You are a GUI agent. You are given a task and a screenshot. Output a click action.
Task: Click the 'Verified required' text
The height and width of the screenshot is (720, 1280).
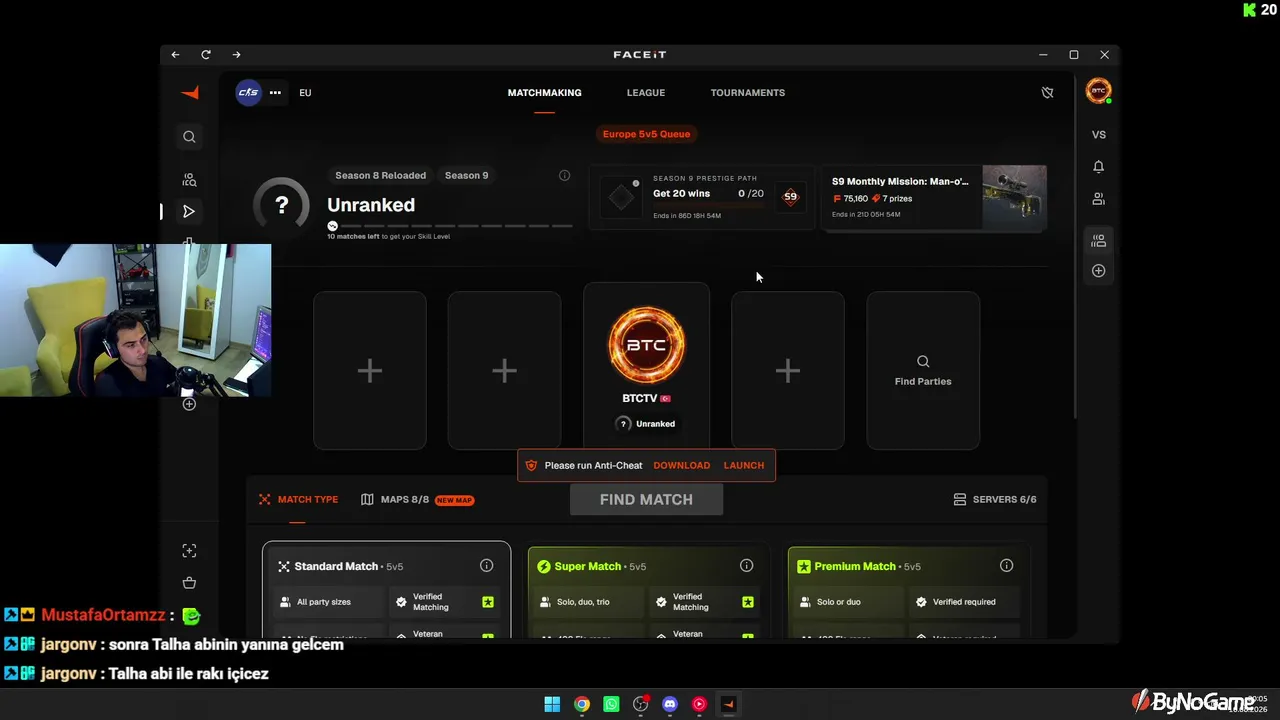[x=964, y=602]
